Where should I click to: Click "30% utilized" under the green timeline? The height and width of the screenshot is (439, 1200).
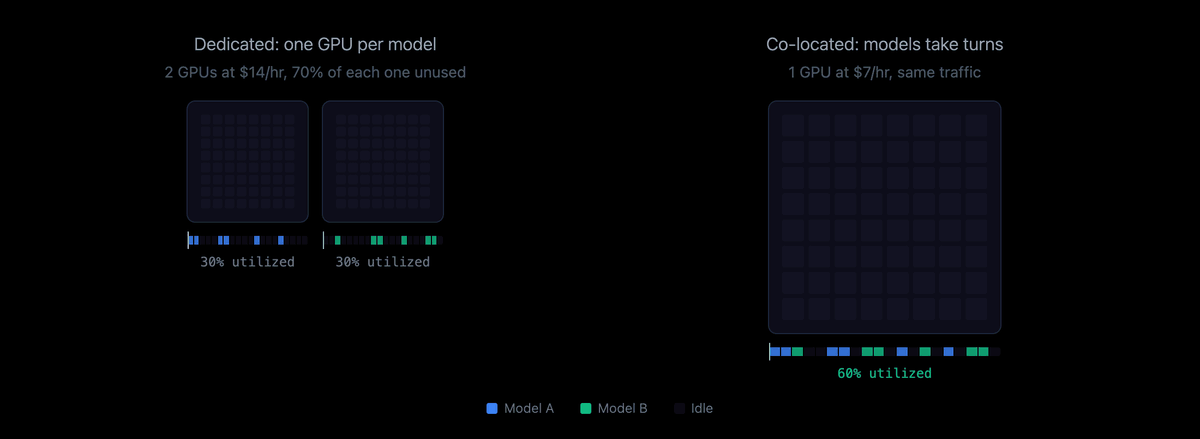382,262
